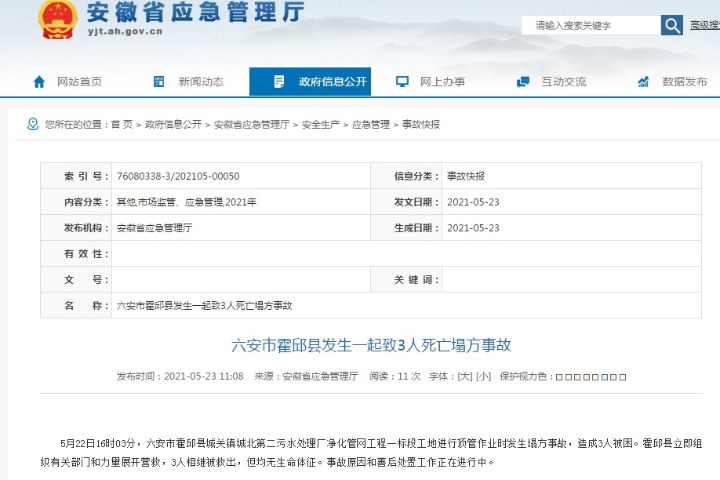The height and width of the screenshot is (480, 720).
Task: Click 事故快报 in the breadcrumb
Action: pyautogui.click(x=421, y=125)
